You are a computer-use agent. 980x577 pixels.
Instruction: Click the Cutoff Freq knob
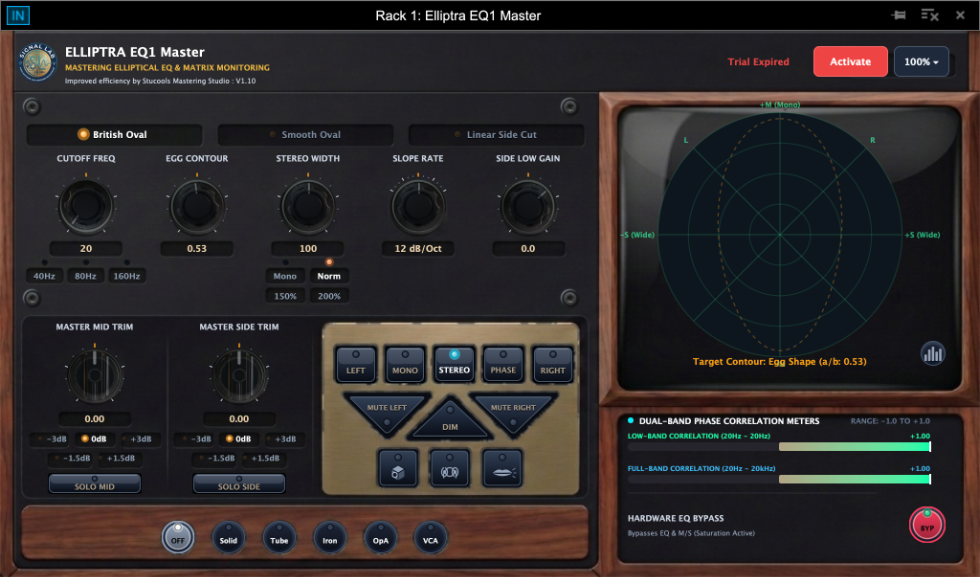(86, 205)
